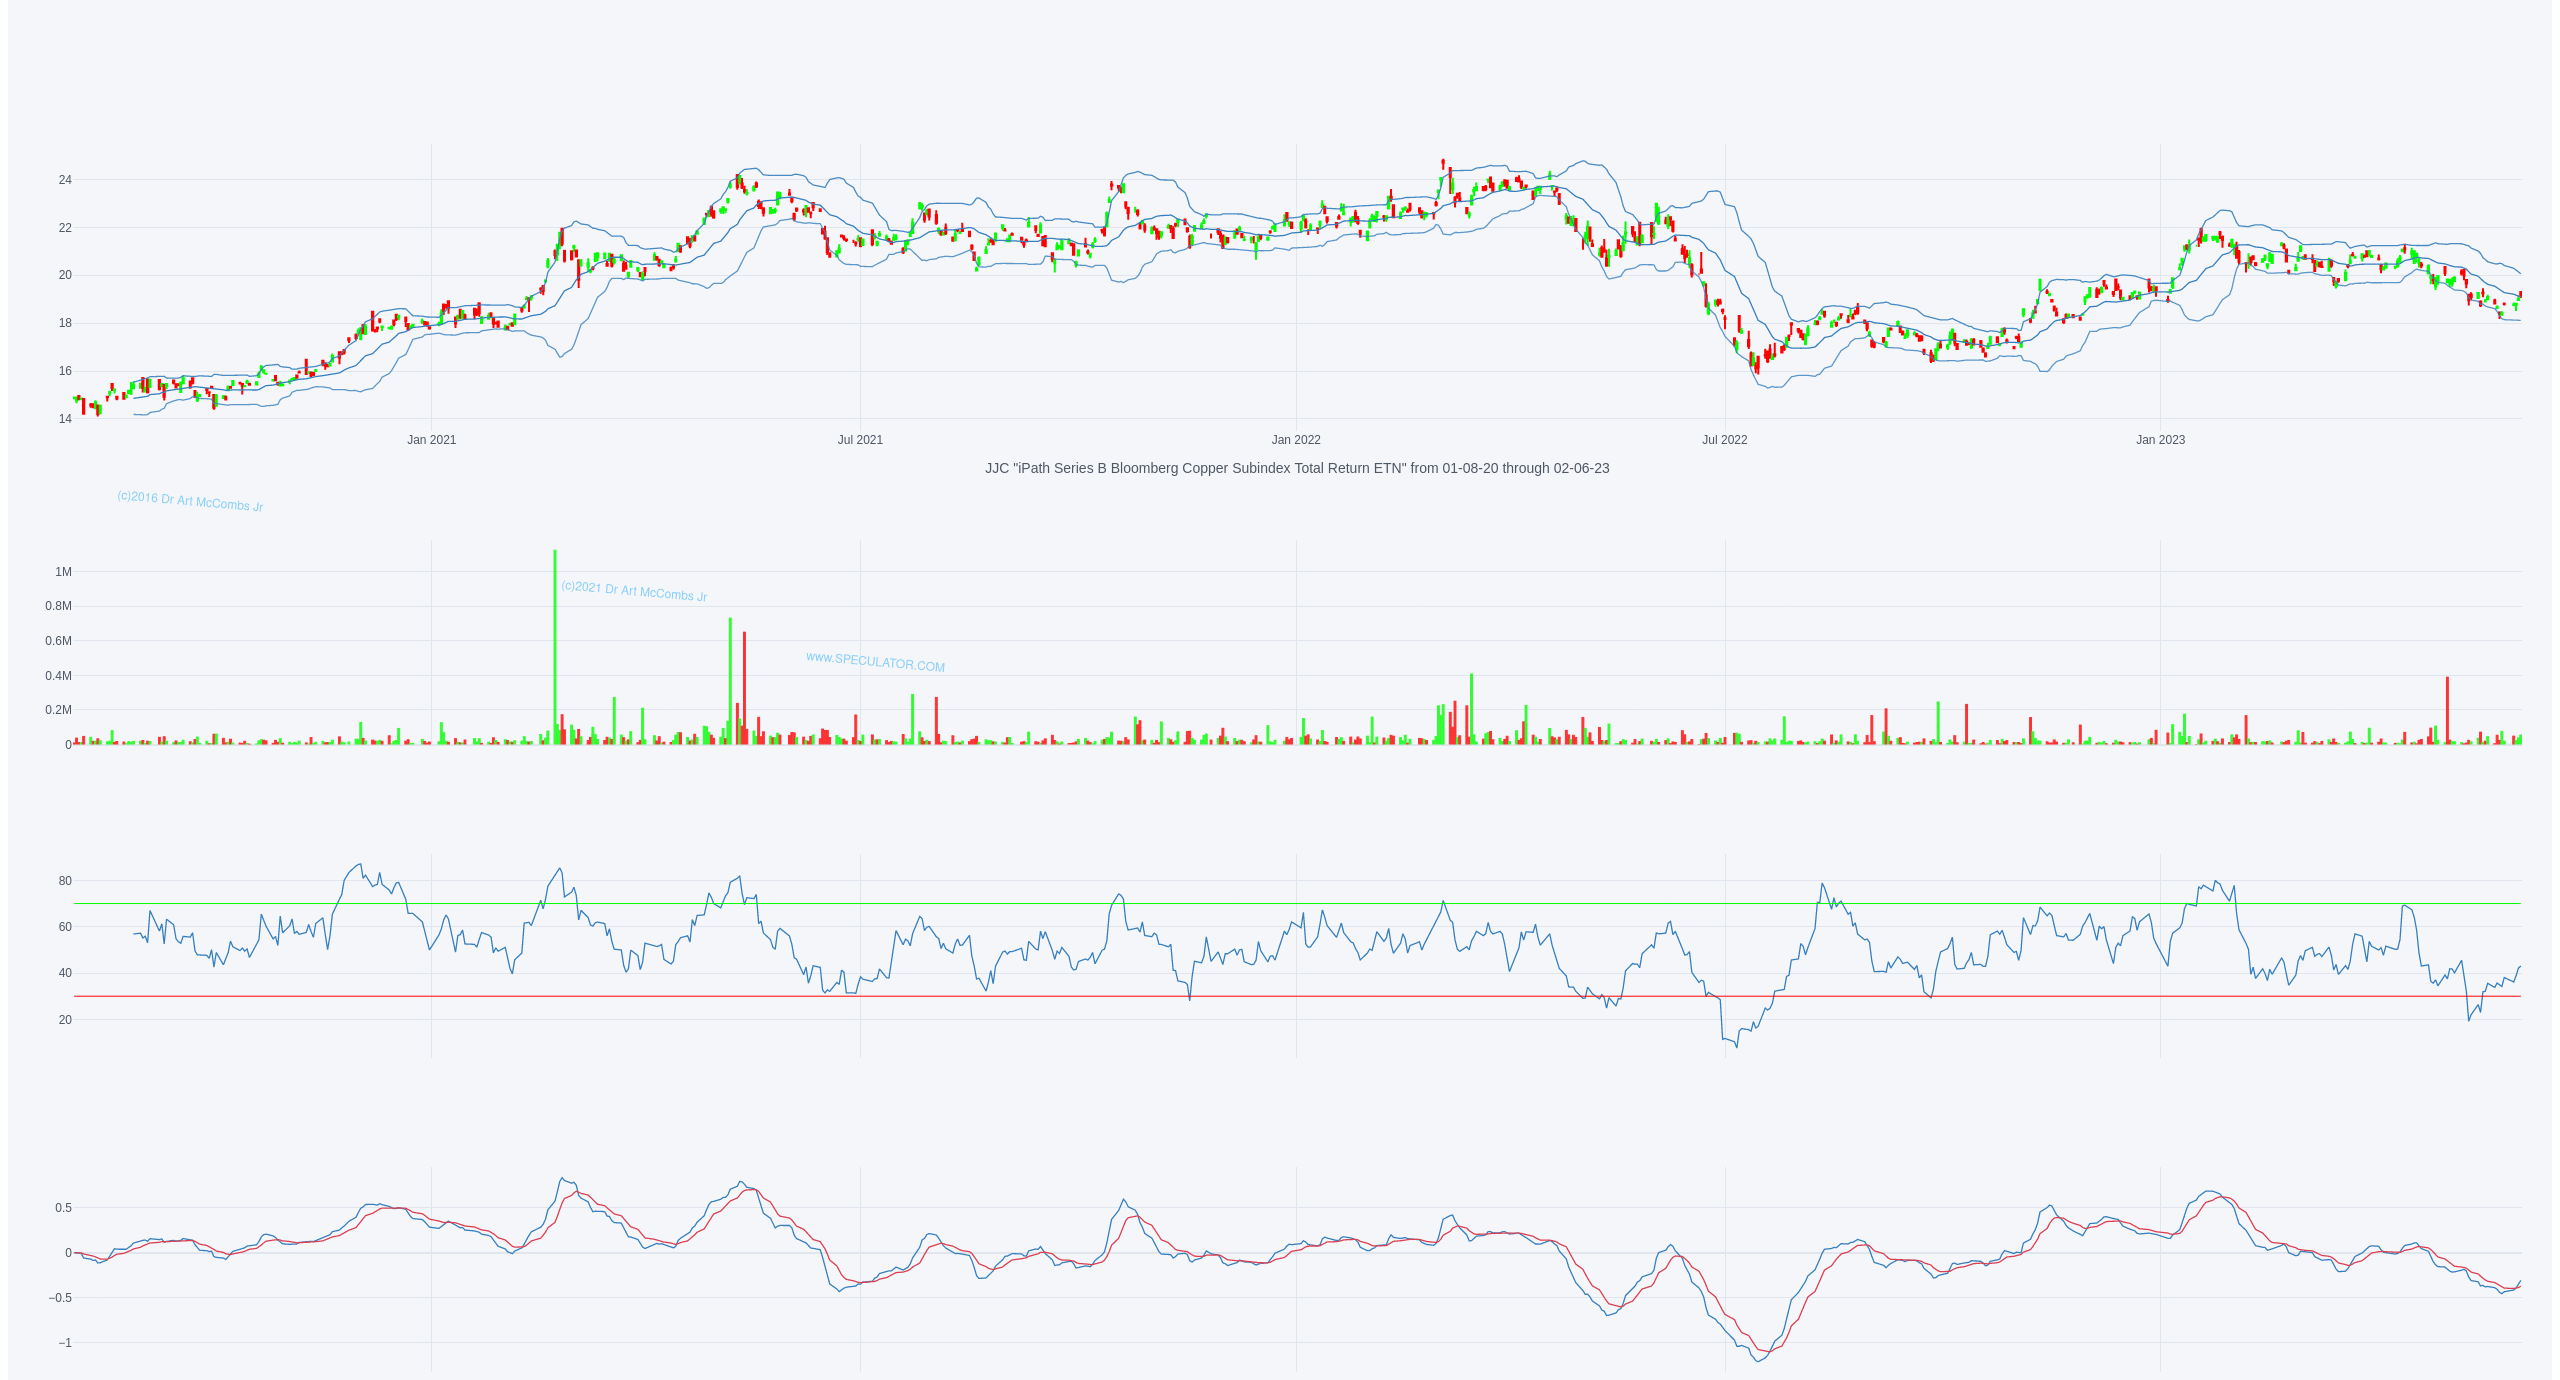Click the 0.2M label on volume axis
Image resolution: width=2560 pixels, height=1380 pixels.
[58, 710]
